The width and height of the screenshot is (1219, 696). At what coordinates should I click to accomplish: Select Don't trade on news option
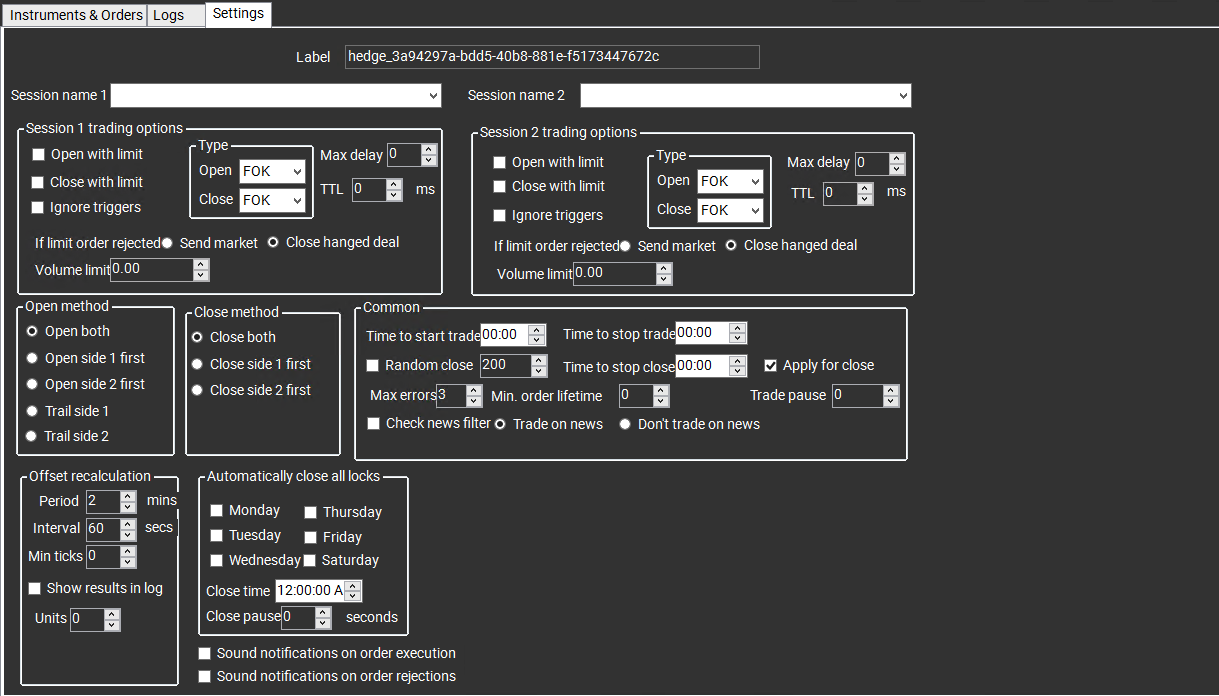pos(625,424)
